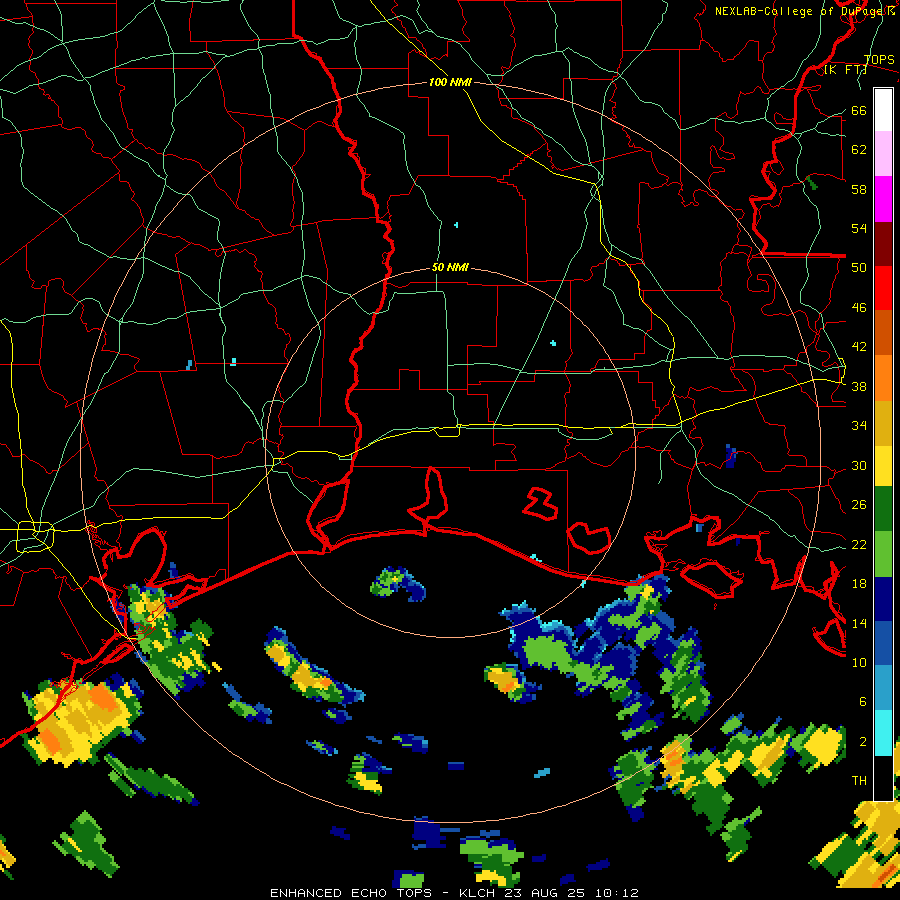Viewport: 900px width, 900px height.
Task: Click the 58 value on the legend
Action: 859,189
